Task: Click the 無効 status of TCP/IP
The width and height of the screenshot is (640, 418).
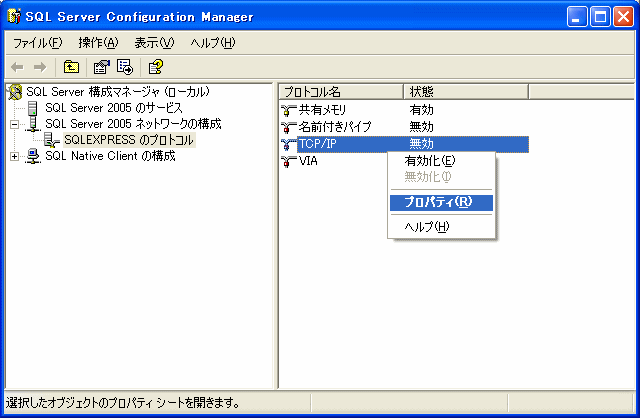Action: click(422, 144)
